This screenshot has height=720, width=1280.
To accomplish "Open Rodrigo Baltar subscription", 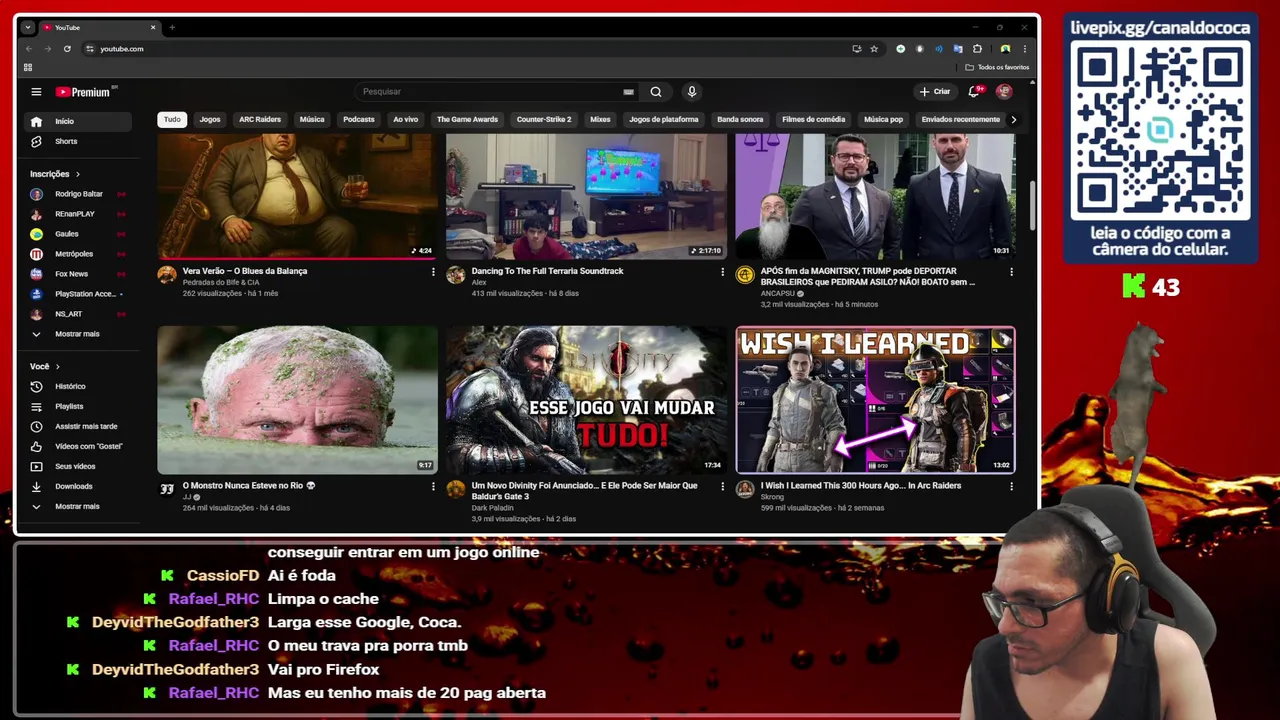I will pos(78,194).
